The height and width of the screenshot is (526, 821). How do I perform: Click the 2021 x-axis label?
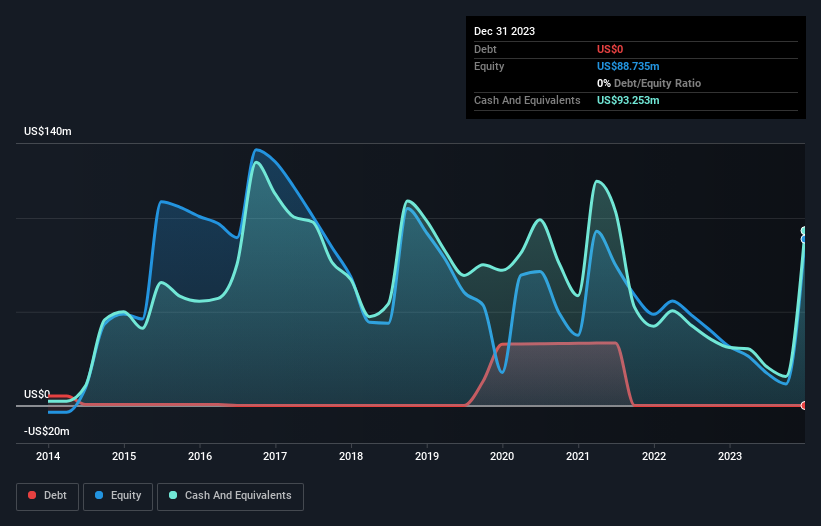coord(578,456)
